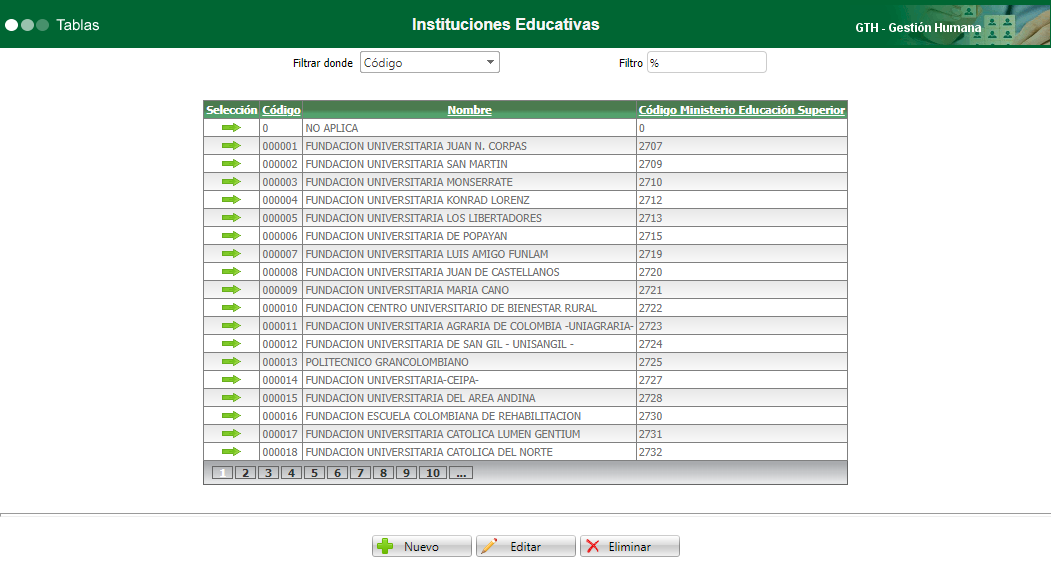Screen dimensions: 1051x565
Task: Go to page 3 of results
Action: tap(268, 473)
